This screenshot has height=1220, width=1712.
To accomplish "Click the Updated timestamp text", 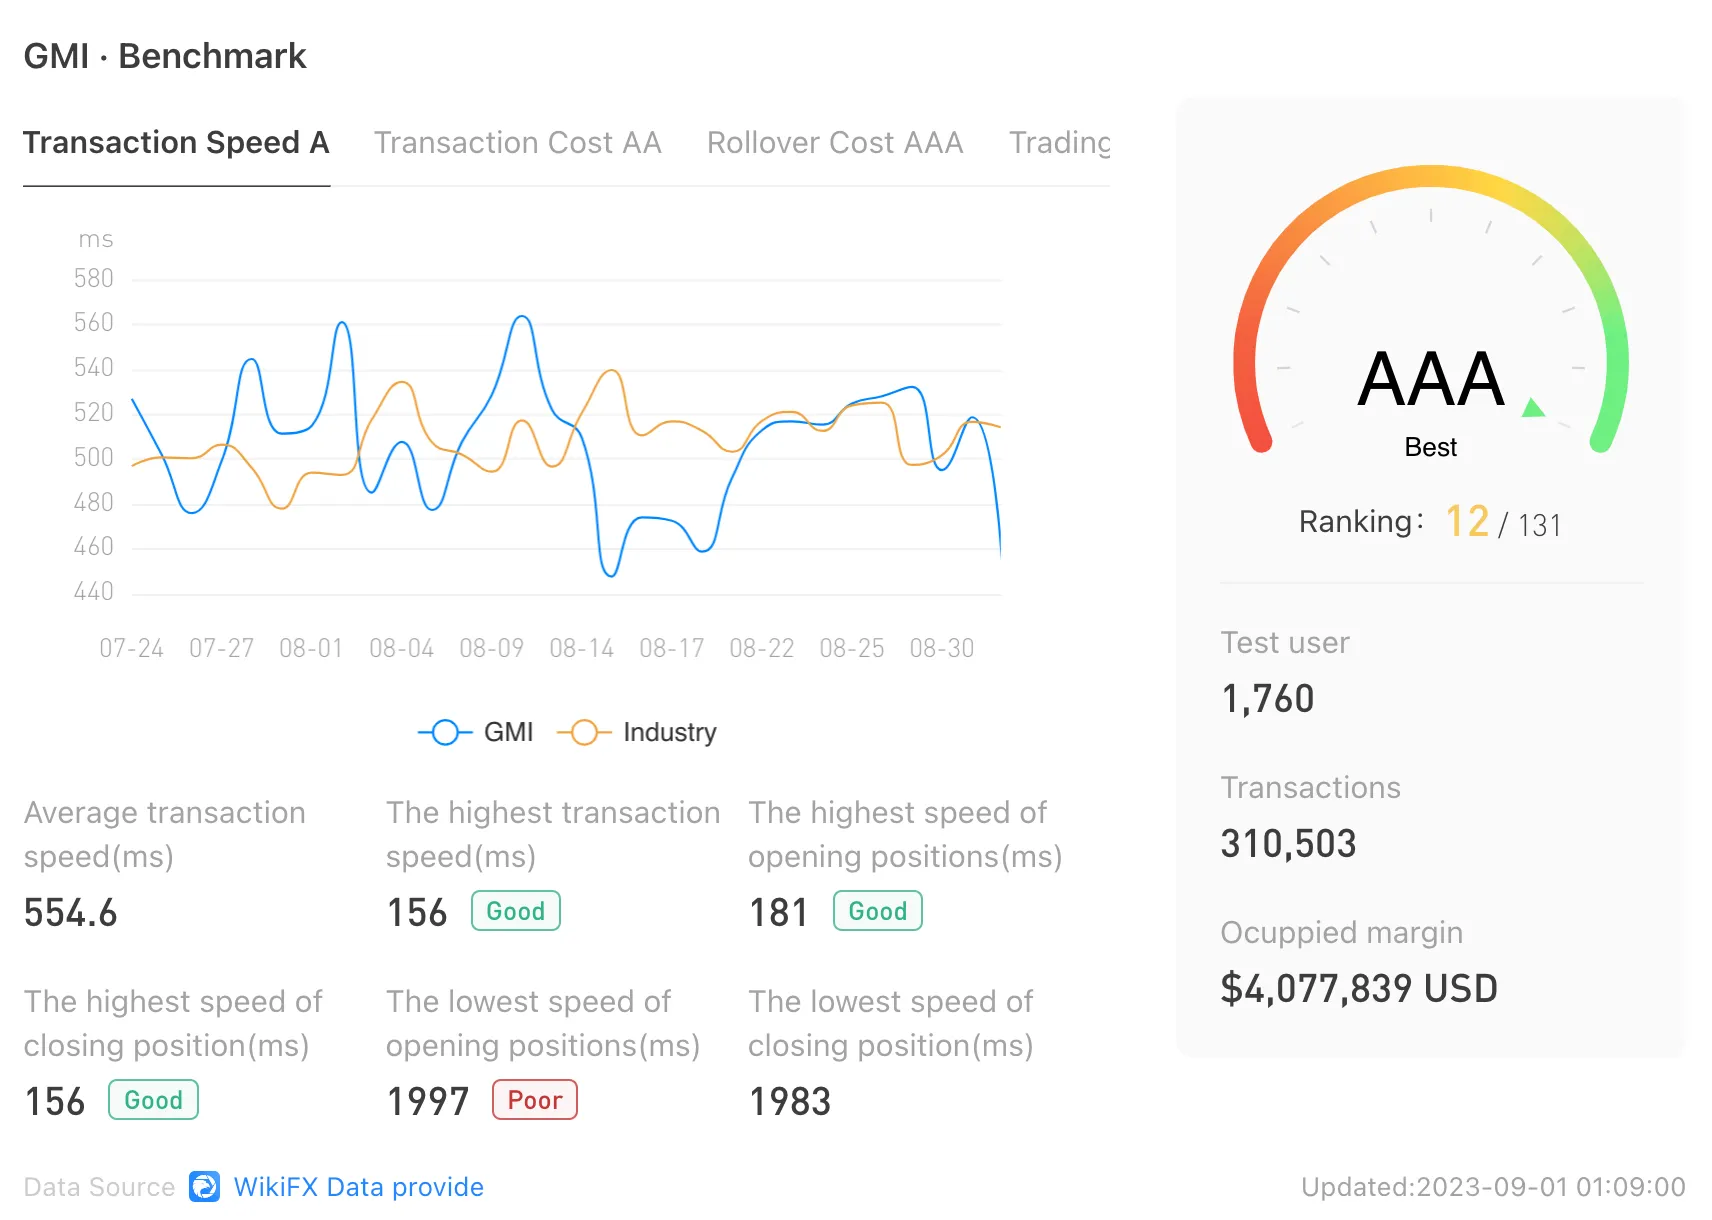I will click(1493, 1187).
